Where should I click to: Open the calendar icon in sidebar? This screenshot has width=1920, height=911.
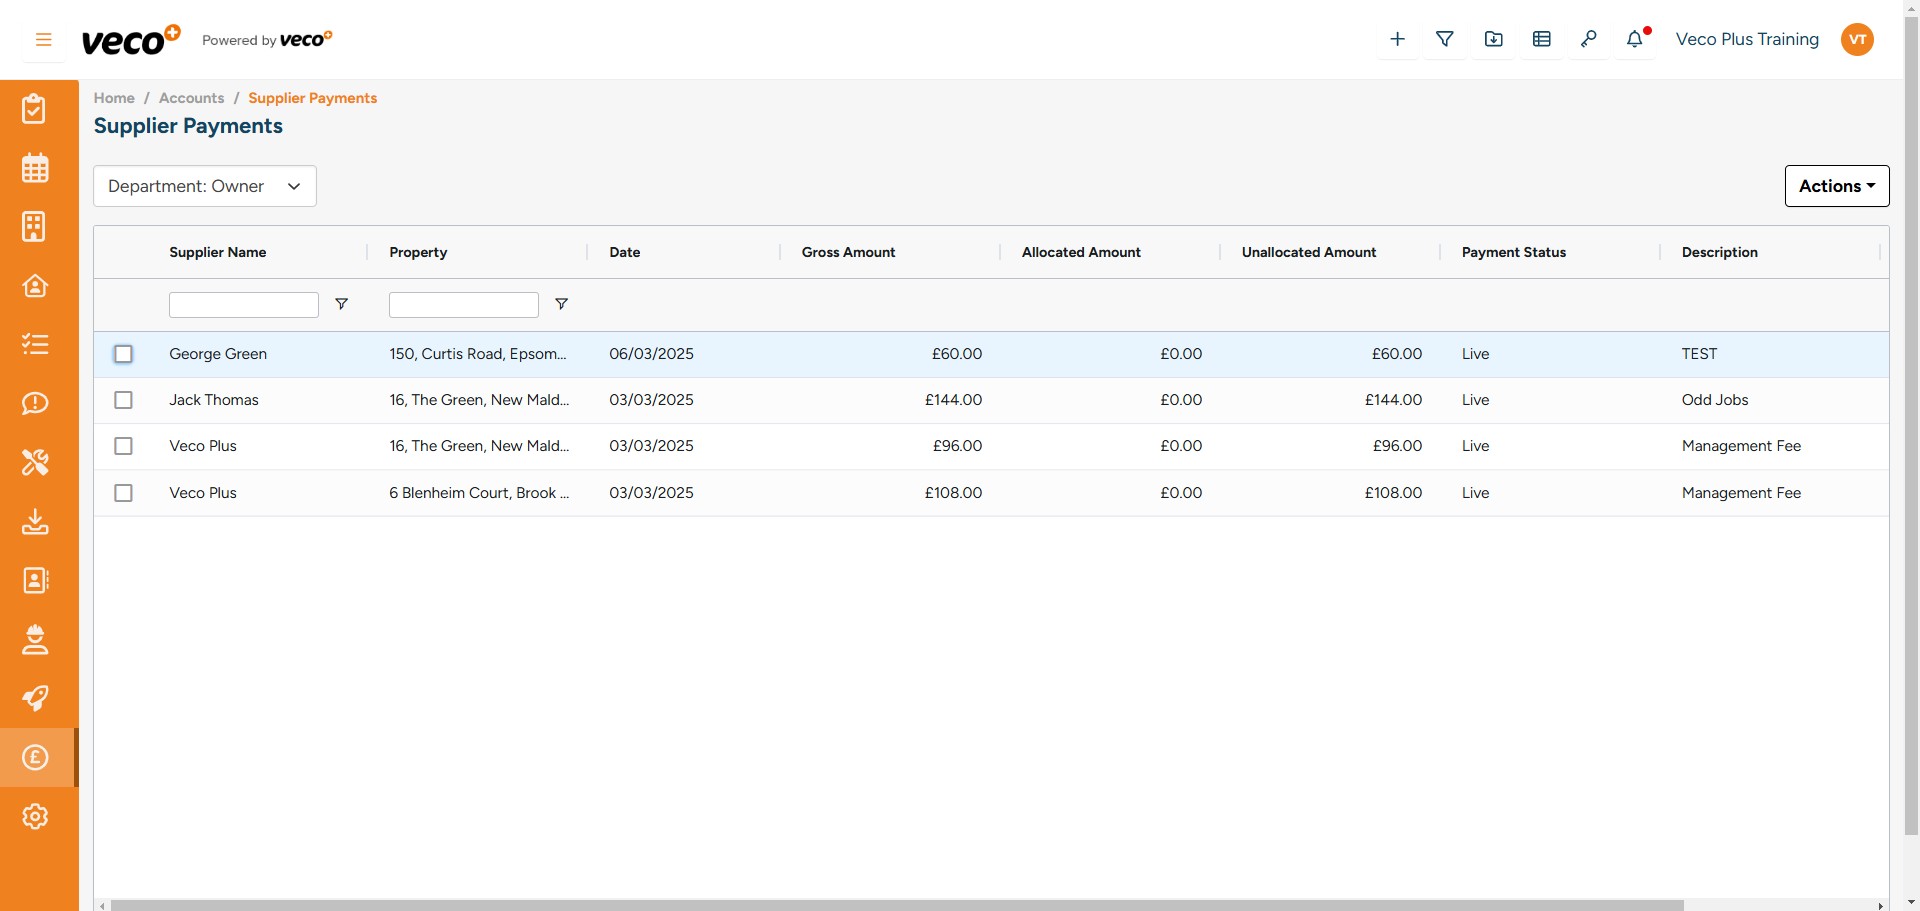(x=35, y=168)
